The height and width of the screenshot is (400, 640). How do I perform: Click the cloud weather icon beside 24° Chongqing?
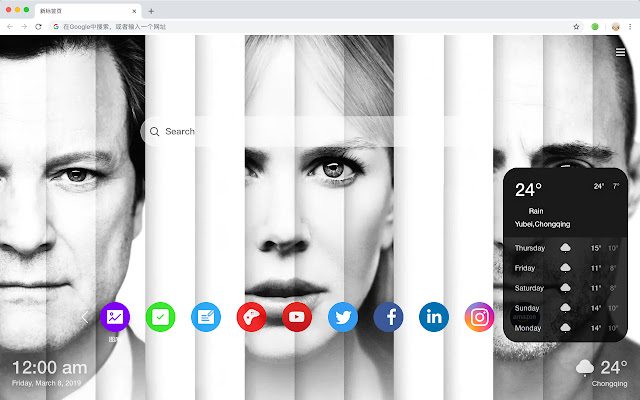pos(585,368)
